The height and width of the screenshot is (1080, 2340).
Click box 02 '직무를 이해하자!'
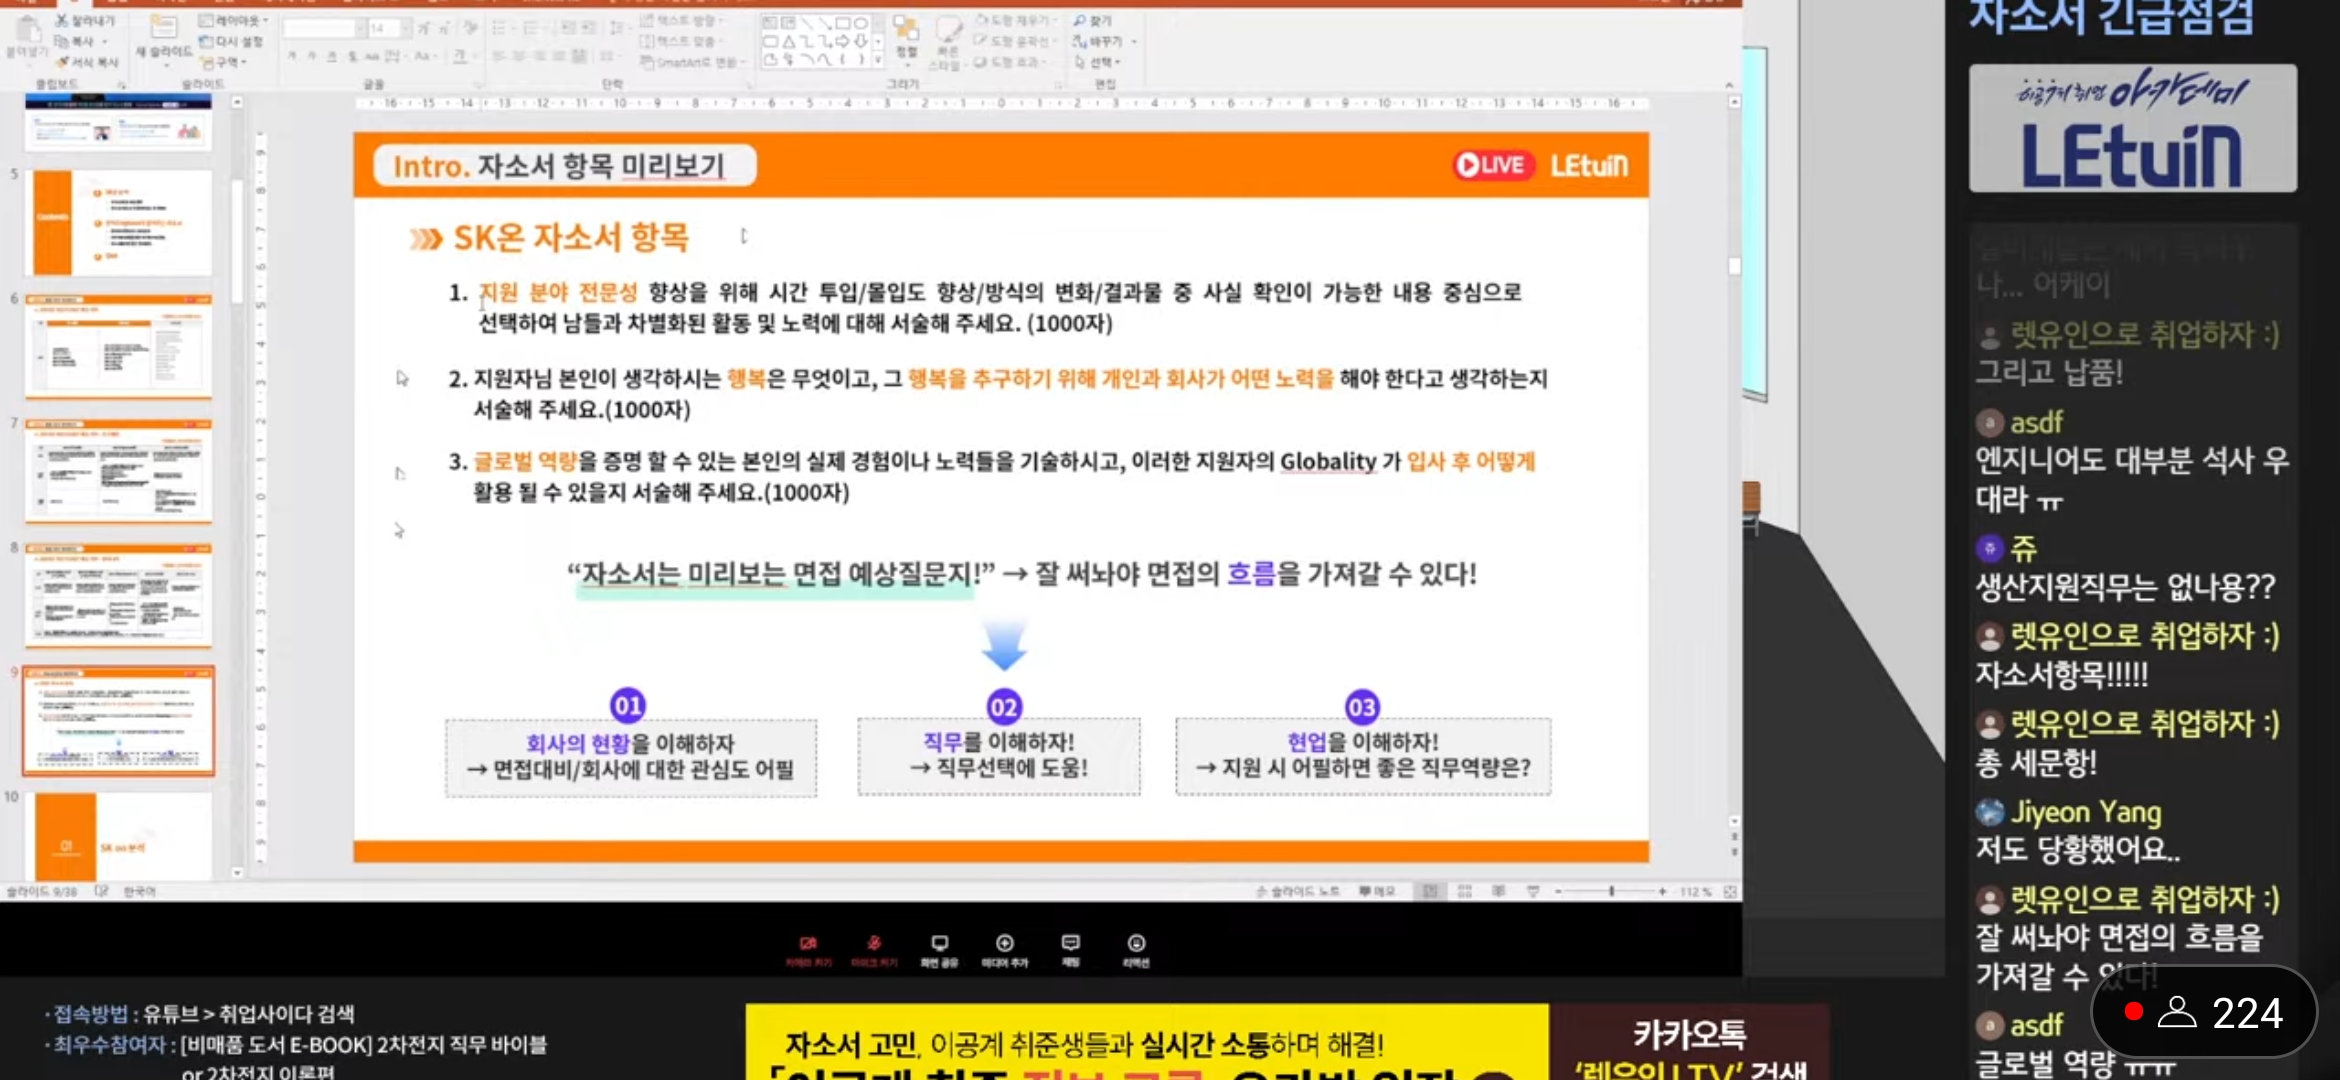click(998, 756)
